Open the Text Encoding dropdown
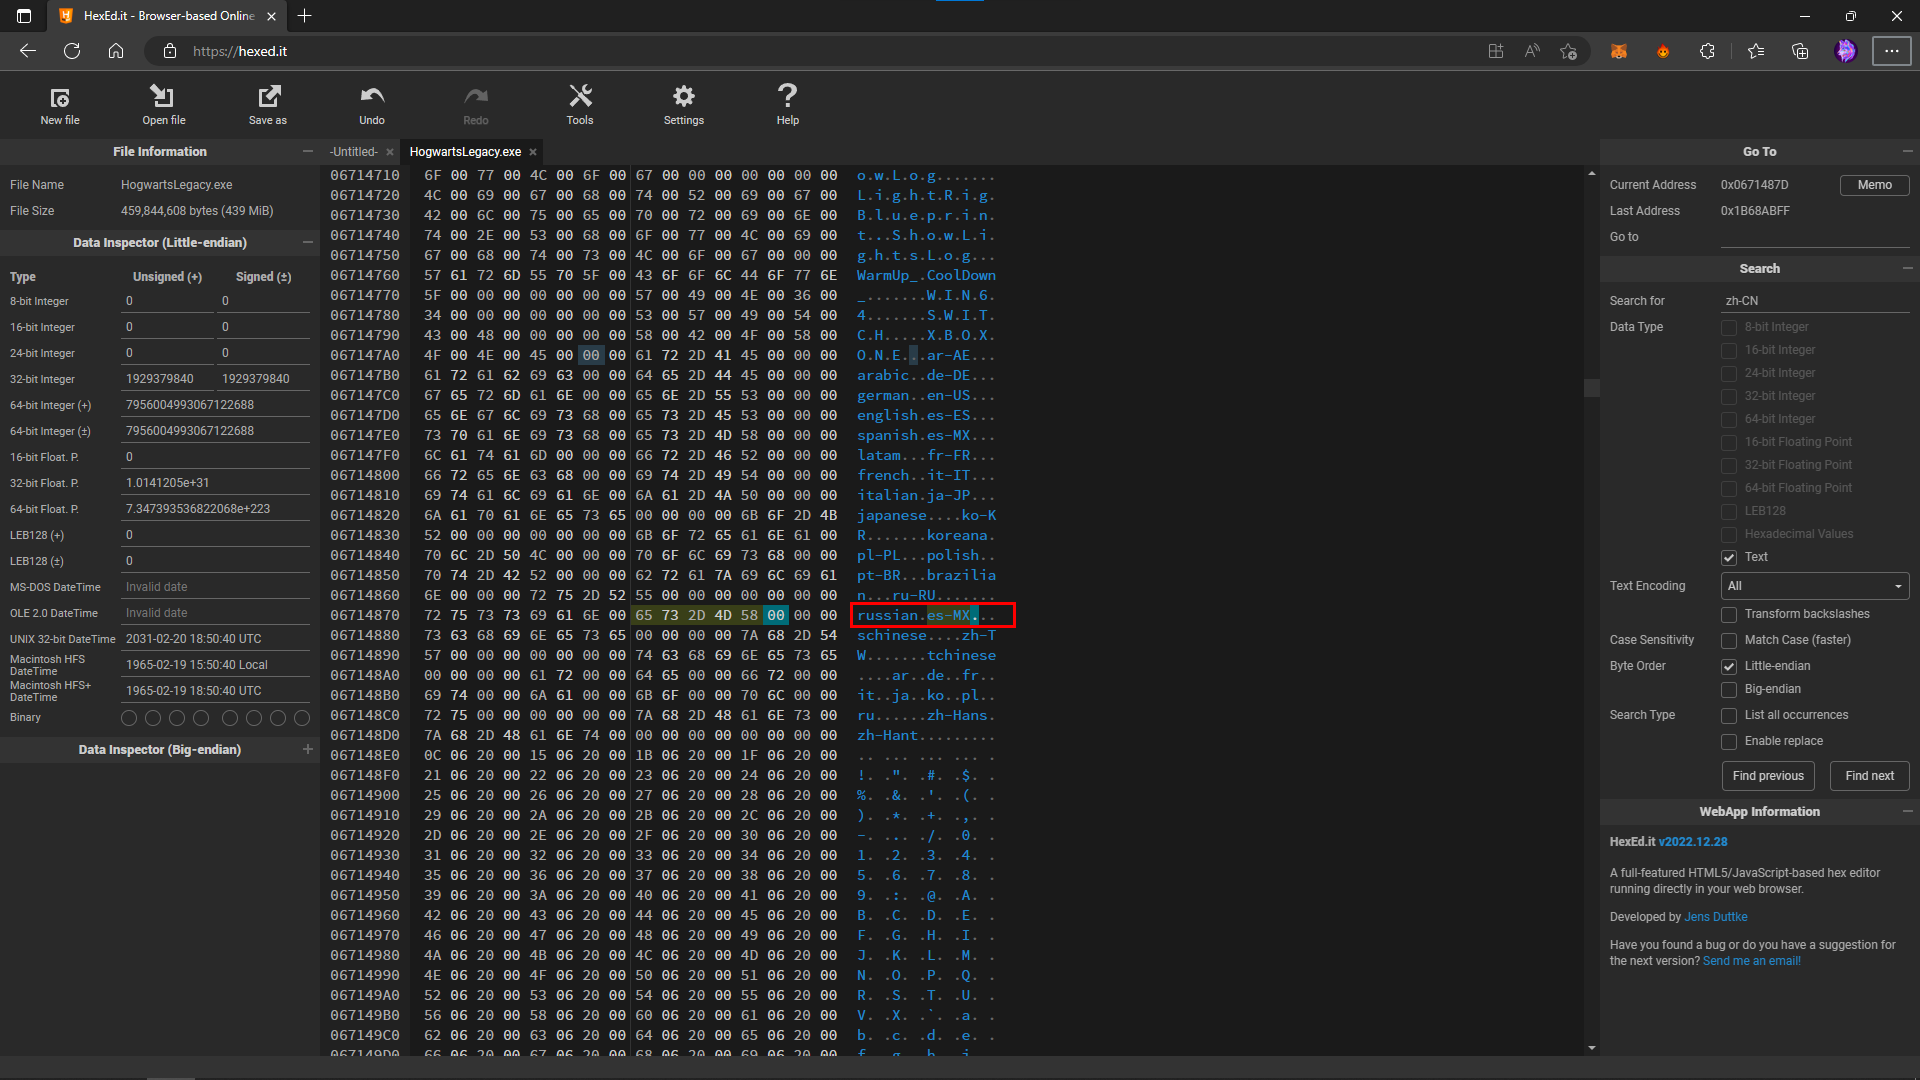Screen dimensions: 1920x1080 1815,586
